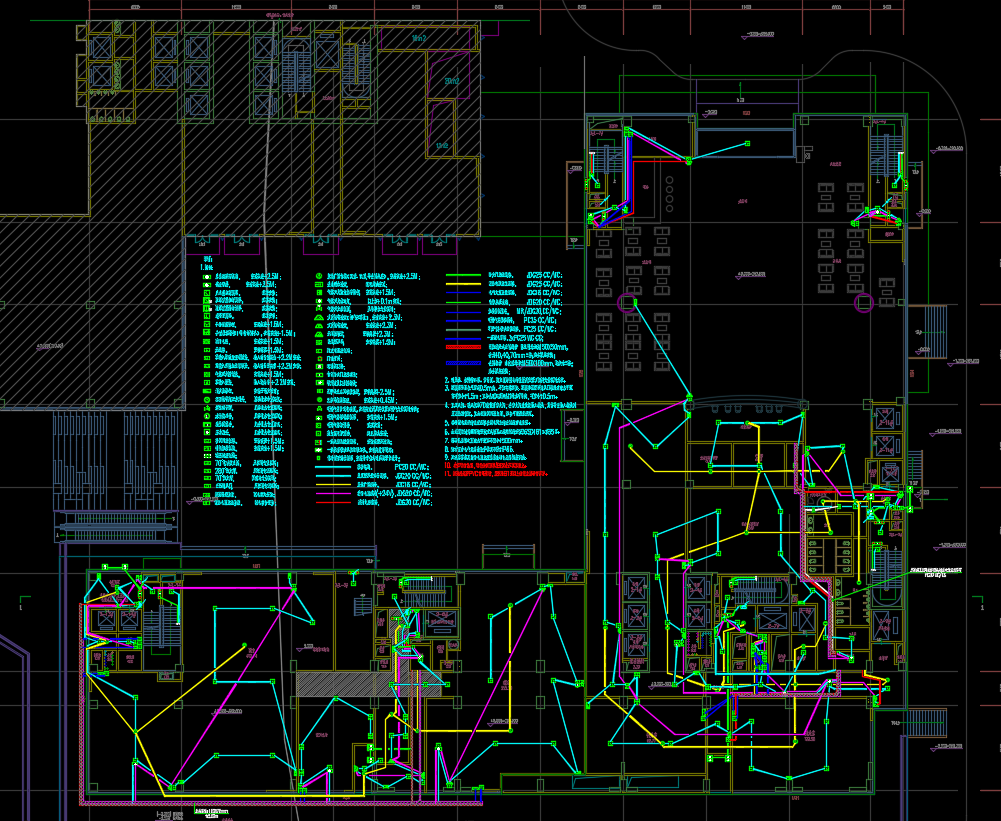1001x821 pixels.
Task: Click the left purple circle column marker
Action: (627, 302)
